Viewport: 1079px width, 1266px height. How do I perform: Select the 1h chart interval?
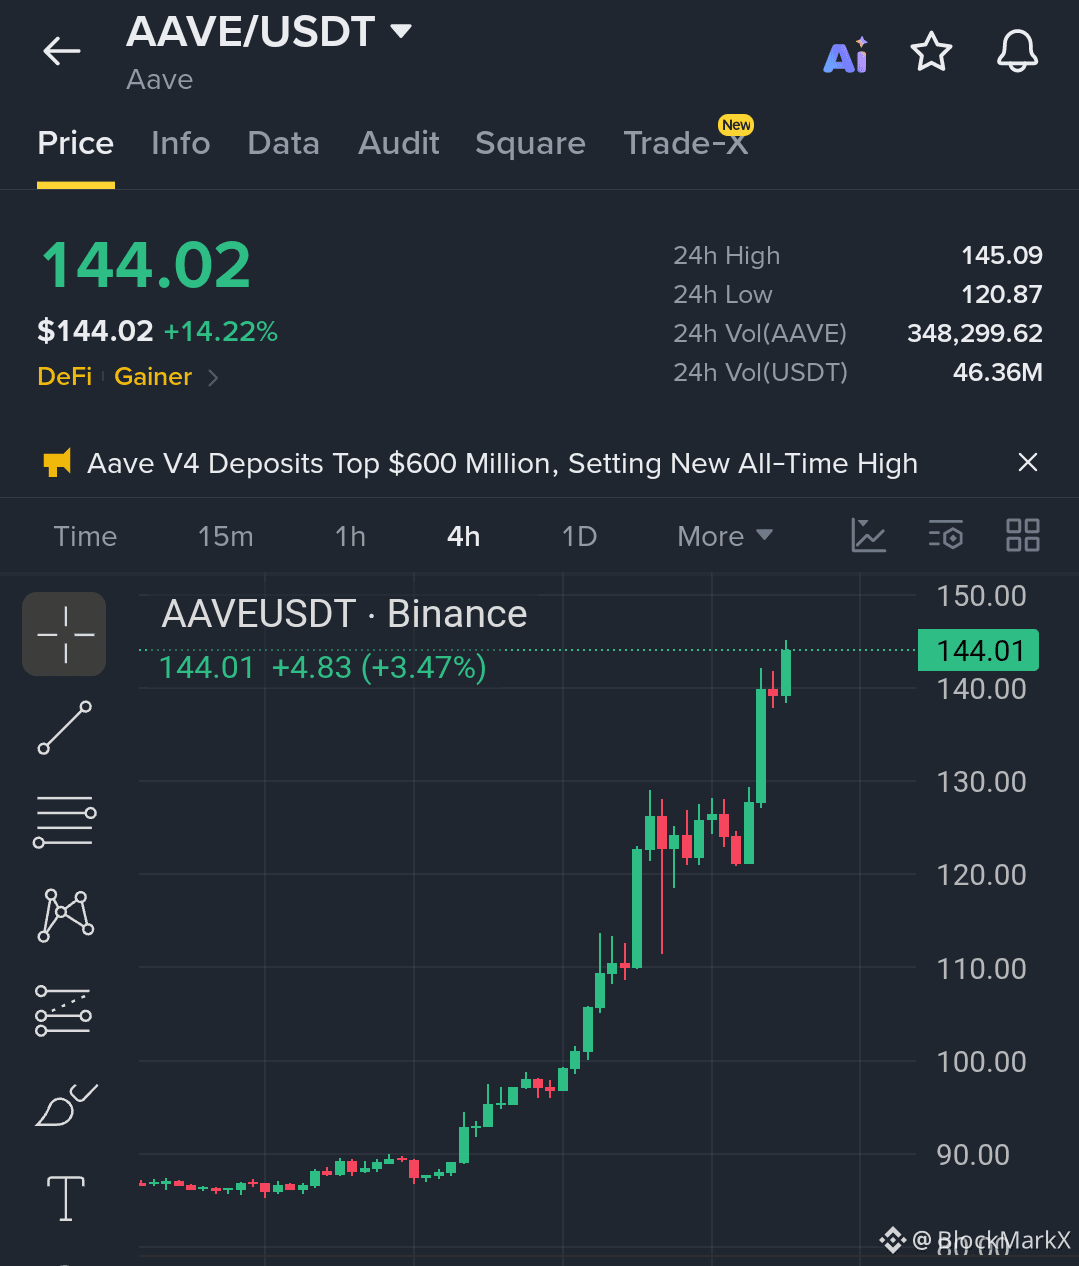(351, 536)
